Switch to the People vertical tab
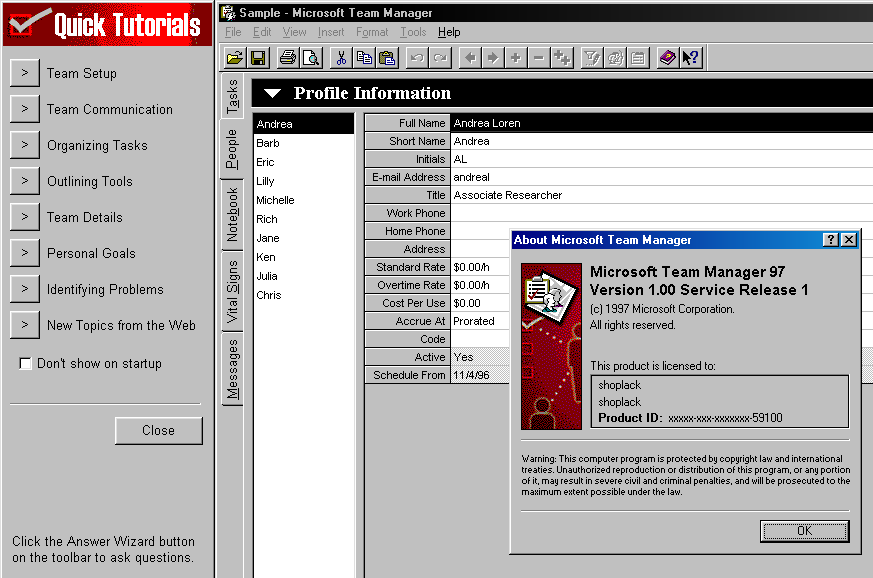873x578 pixels. click(232, 149)
